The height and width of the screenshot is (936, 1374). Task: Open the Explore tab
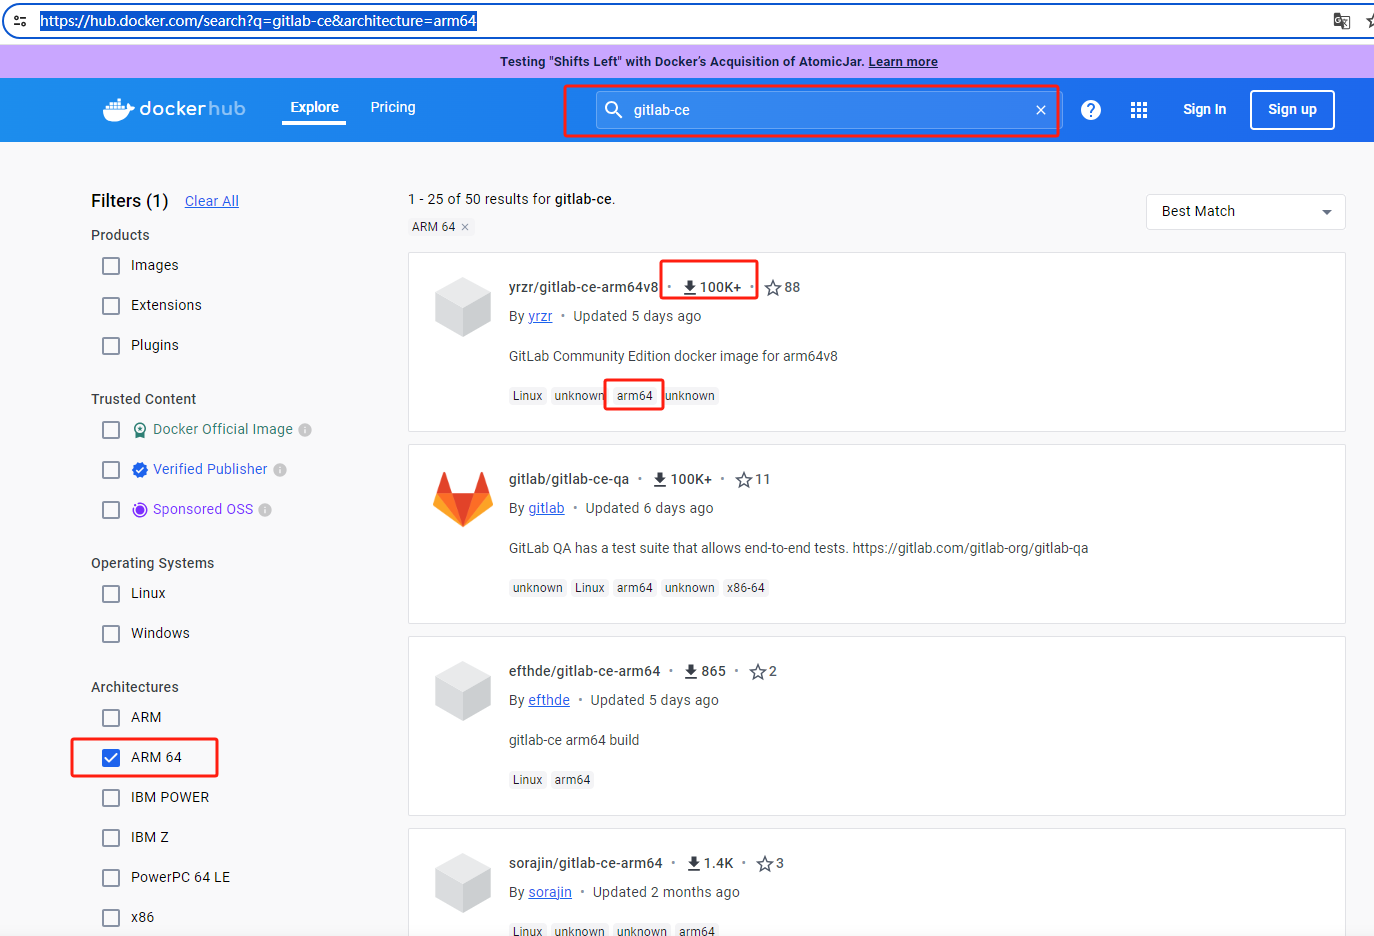click(314, 107)
